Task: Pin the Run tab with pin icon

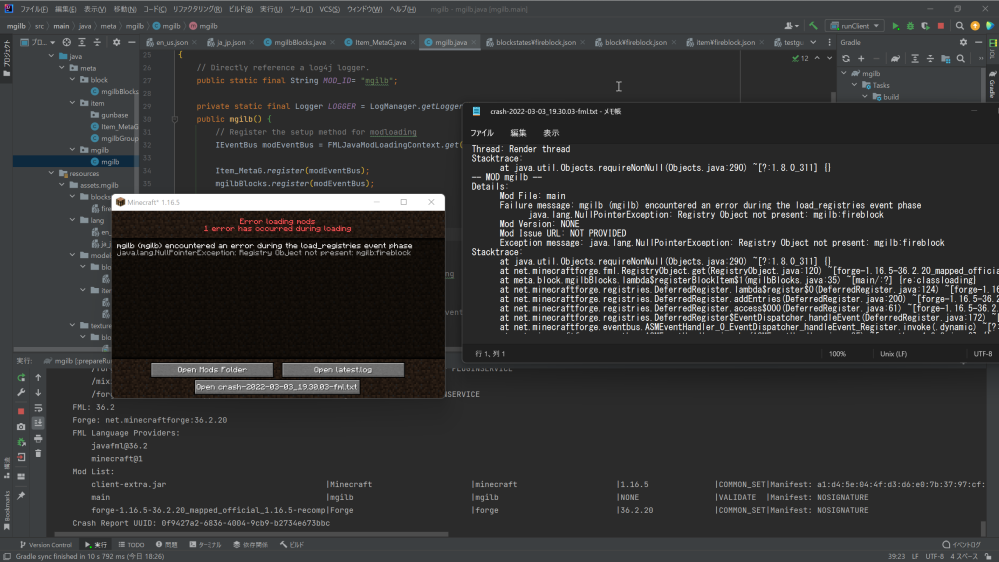Action: pos(21,495)
